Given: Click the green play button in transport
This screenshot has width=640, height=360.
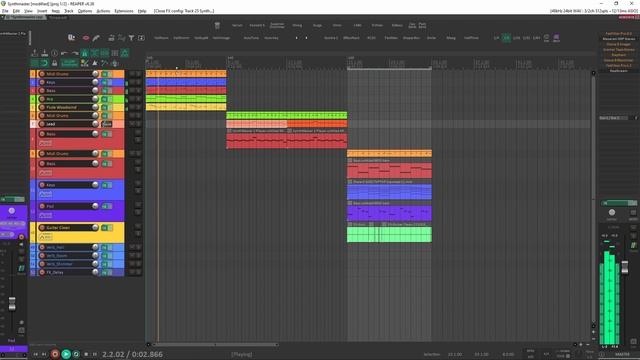Looking at the screenshot, I should point(66,354).
